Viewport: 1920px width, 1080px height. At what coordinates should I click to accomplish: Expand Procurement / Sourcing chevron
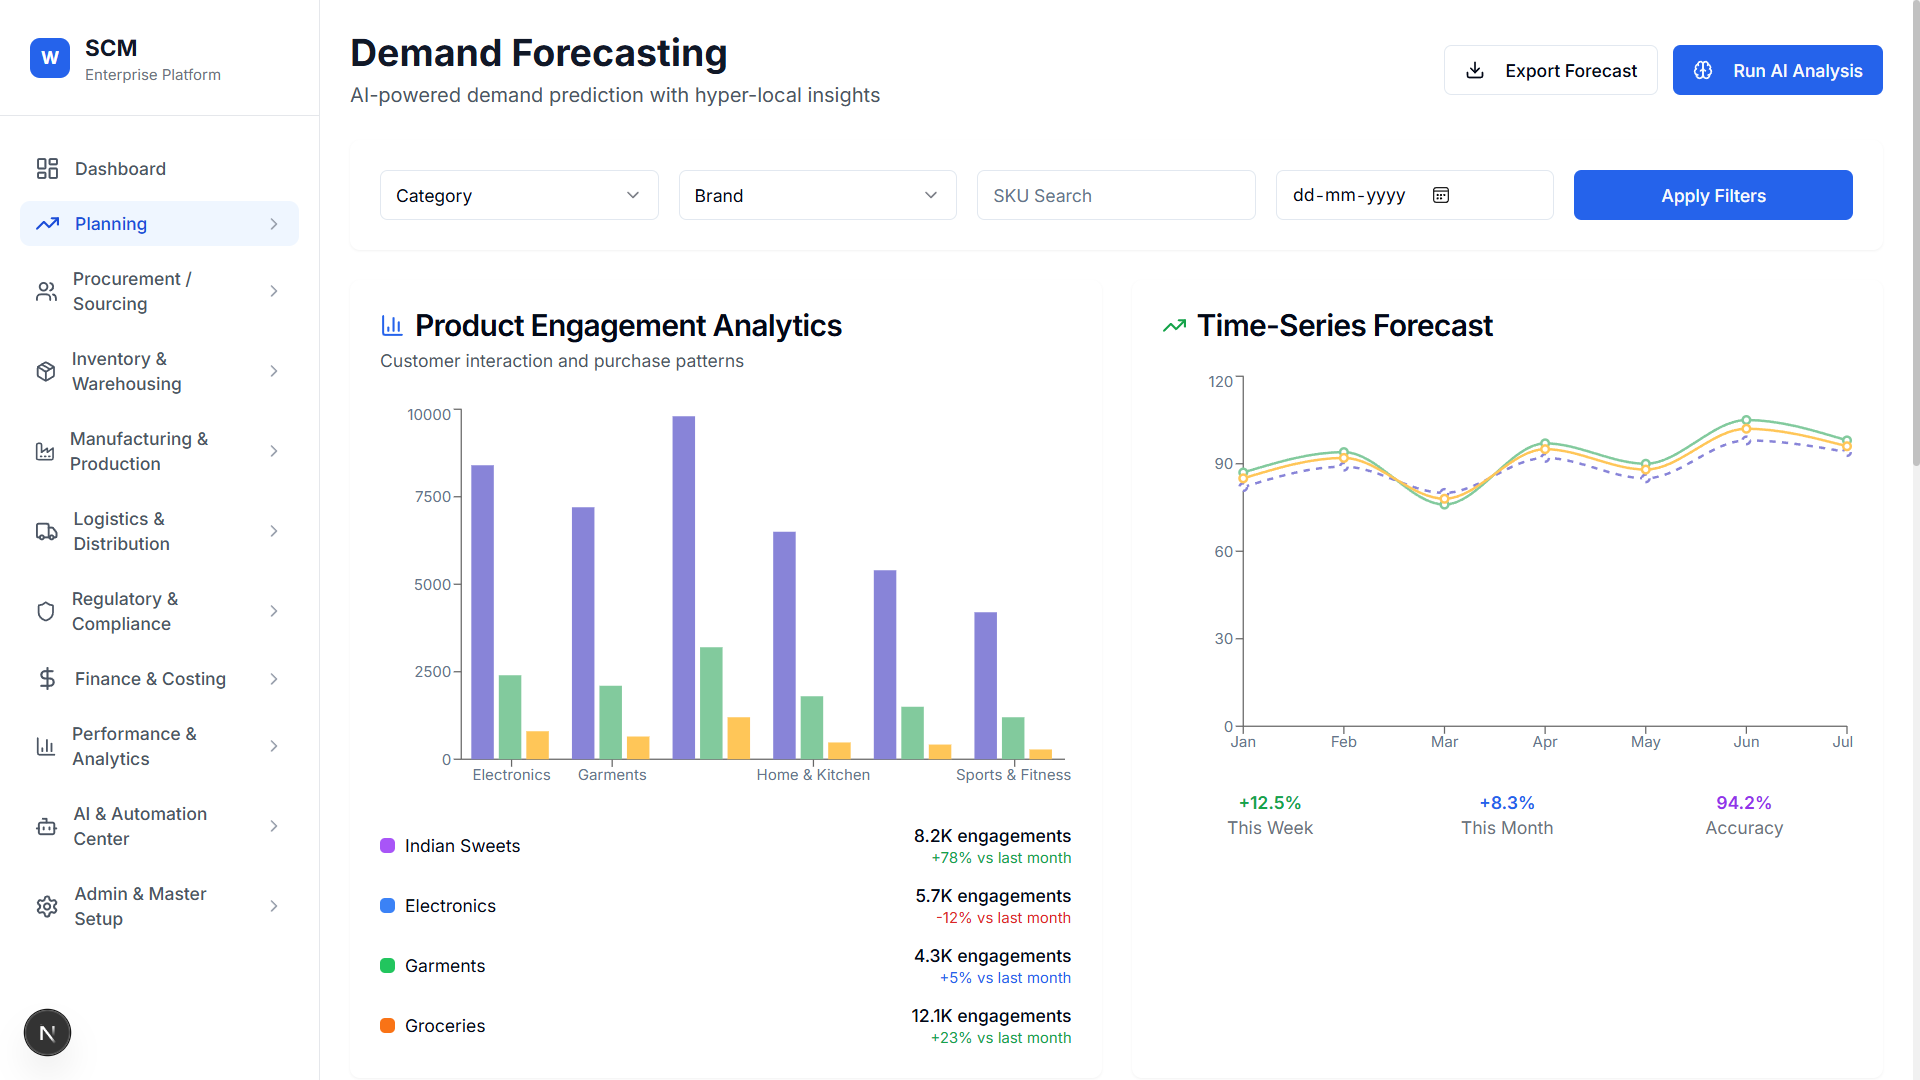[274, 291]
